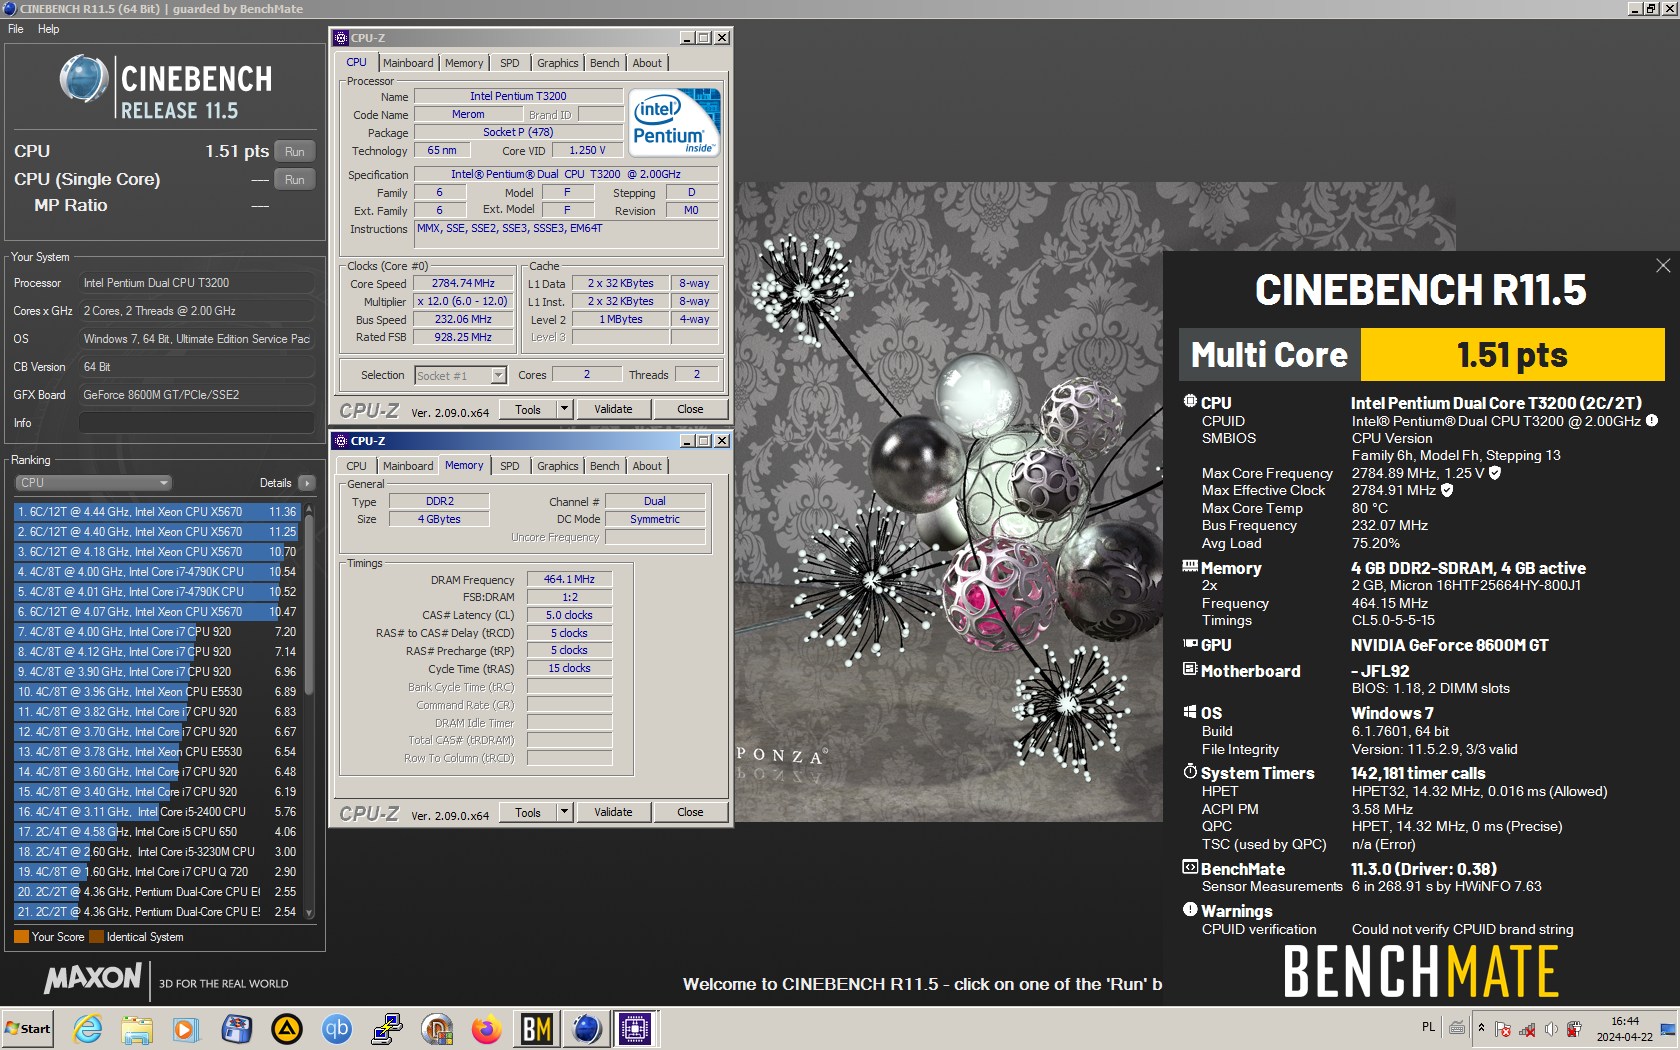Image resolution: width=1680 pixels, height=1050 pixels.
Task: Click the Memory module icon in BenchMate
Action: point(1190,566)
